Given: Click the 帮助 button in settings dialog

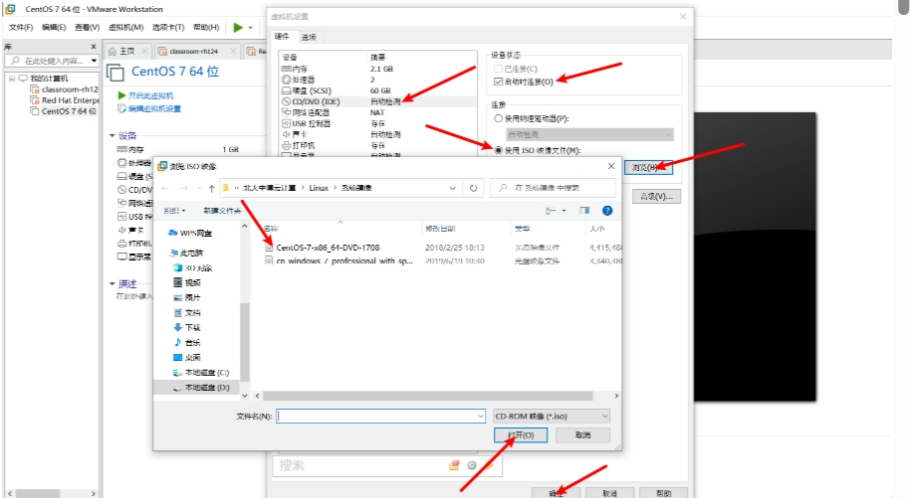Looking at the screenshot, I should click(663, 493).
